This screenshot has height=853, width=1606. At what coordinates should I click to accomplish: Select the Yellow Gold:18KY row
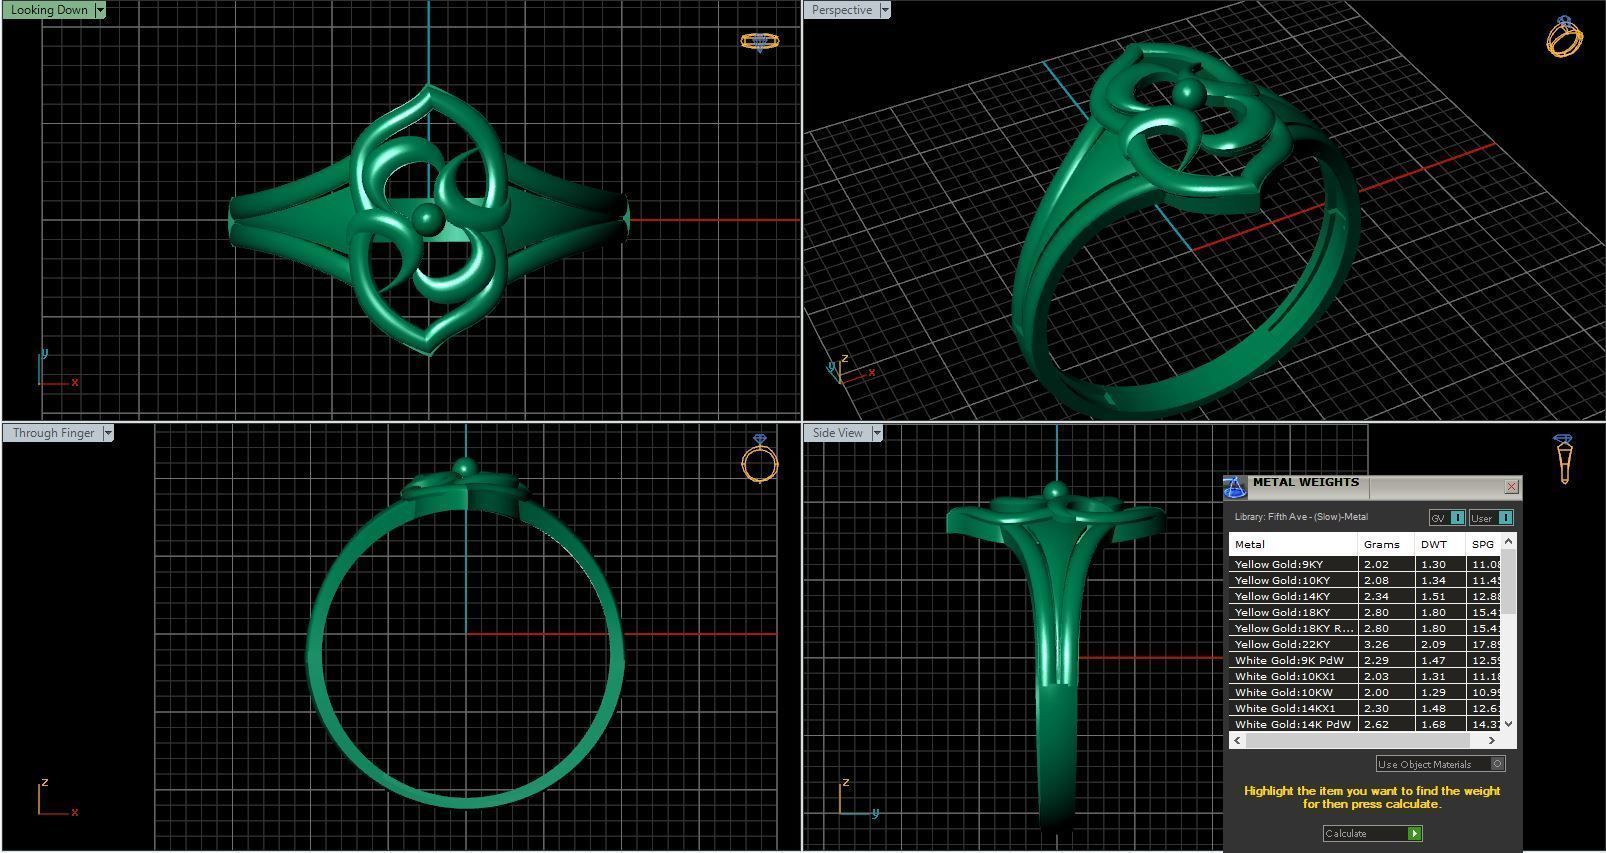pos(1365,612)
